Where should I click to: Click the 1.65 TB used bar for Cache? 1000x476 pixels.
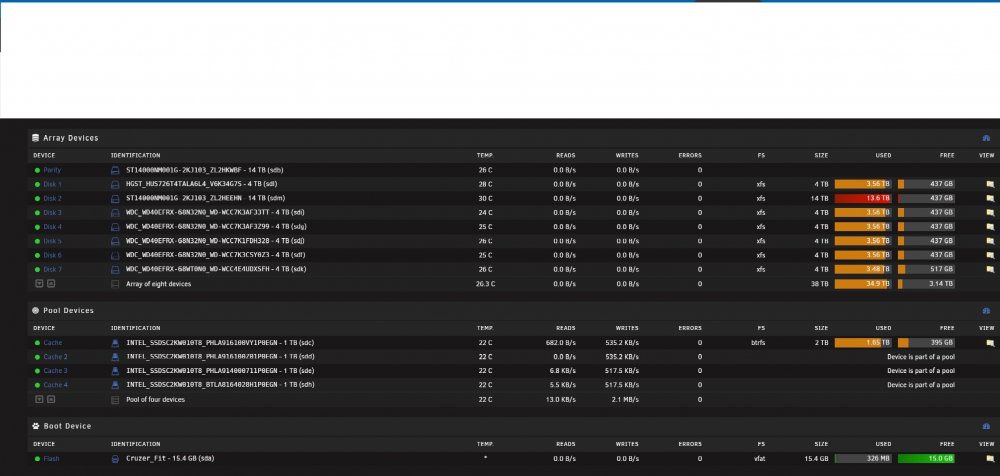[x=863, y=343]
